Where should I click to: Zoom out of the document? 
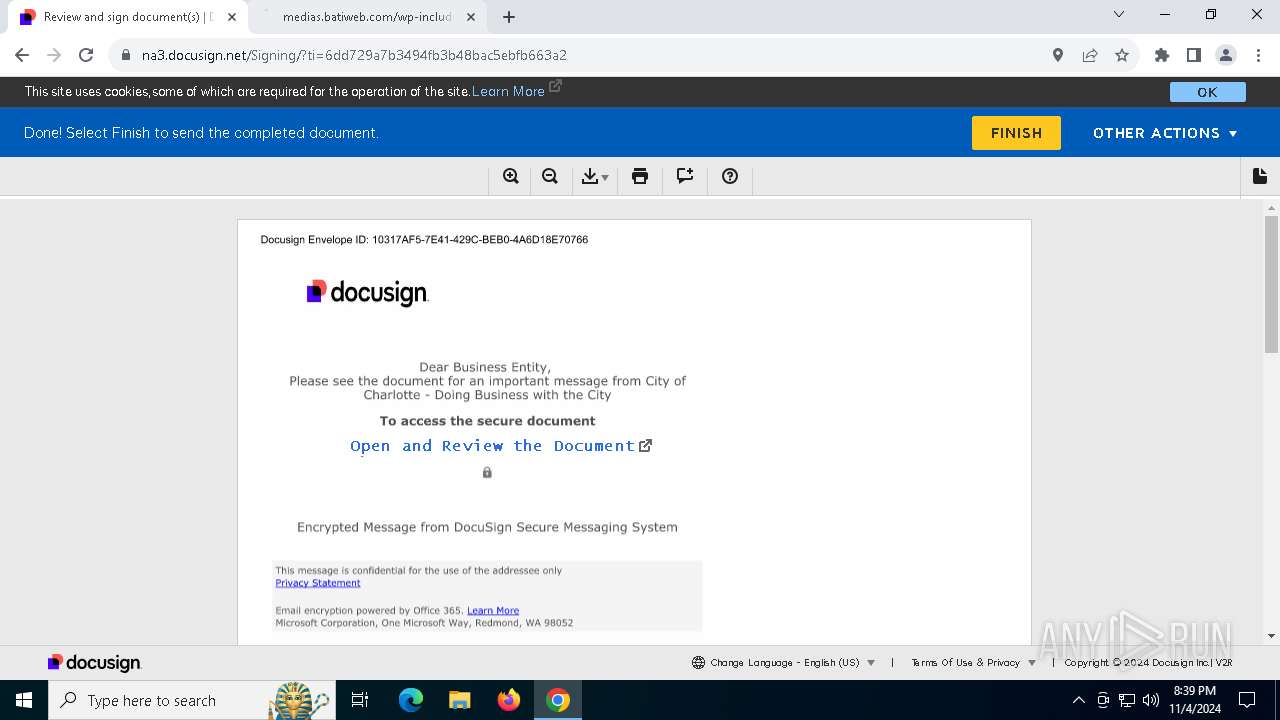550,177
